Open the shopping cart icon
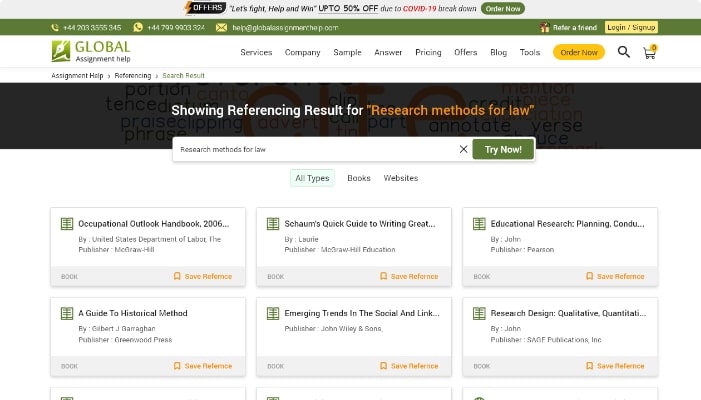 point(650,52)
